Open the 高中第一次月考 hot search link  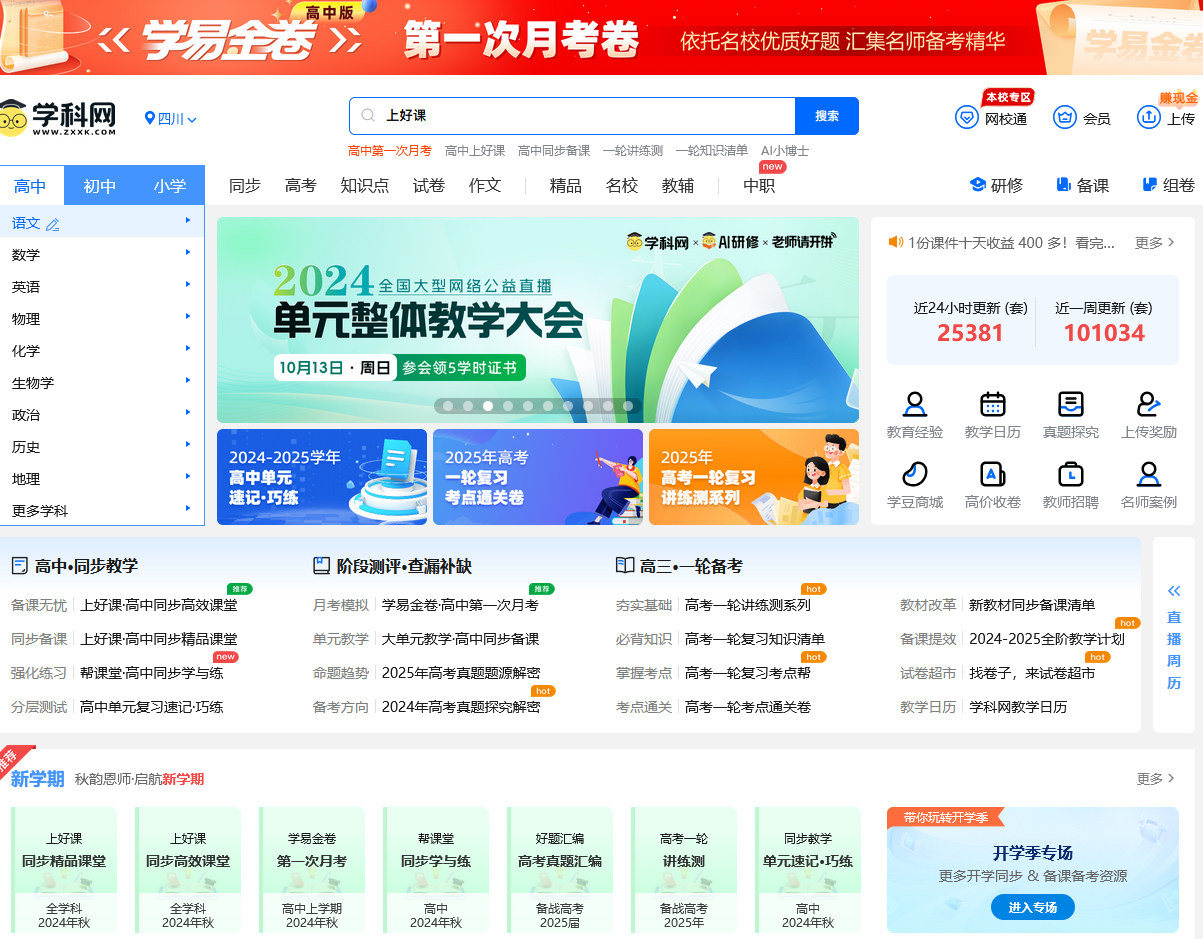coord(390,151)
